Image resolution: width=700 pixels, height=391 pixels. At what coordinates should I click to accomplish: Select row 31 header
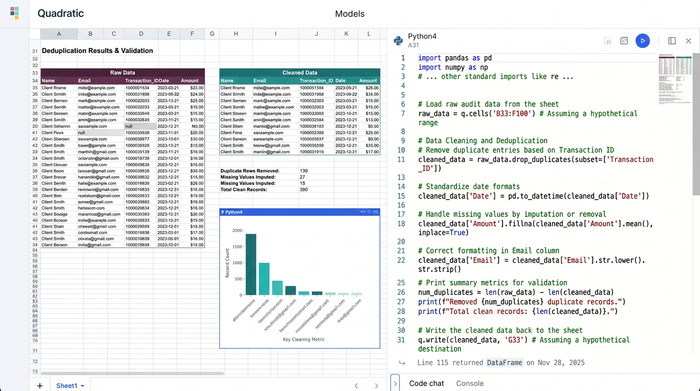[x=34, y=51]
